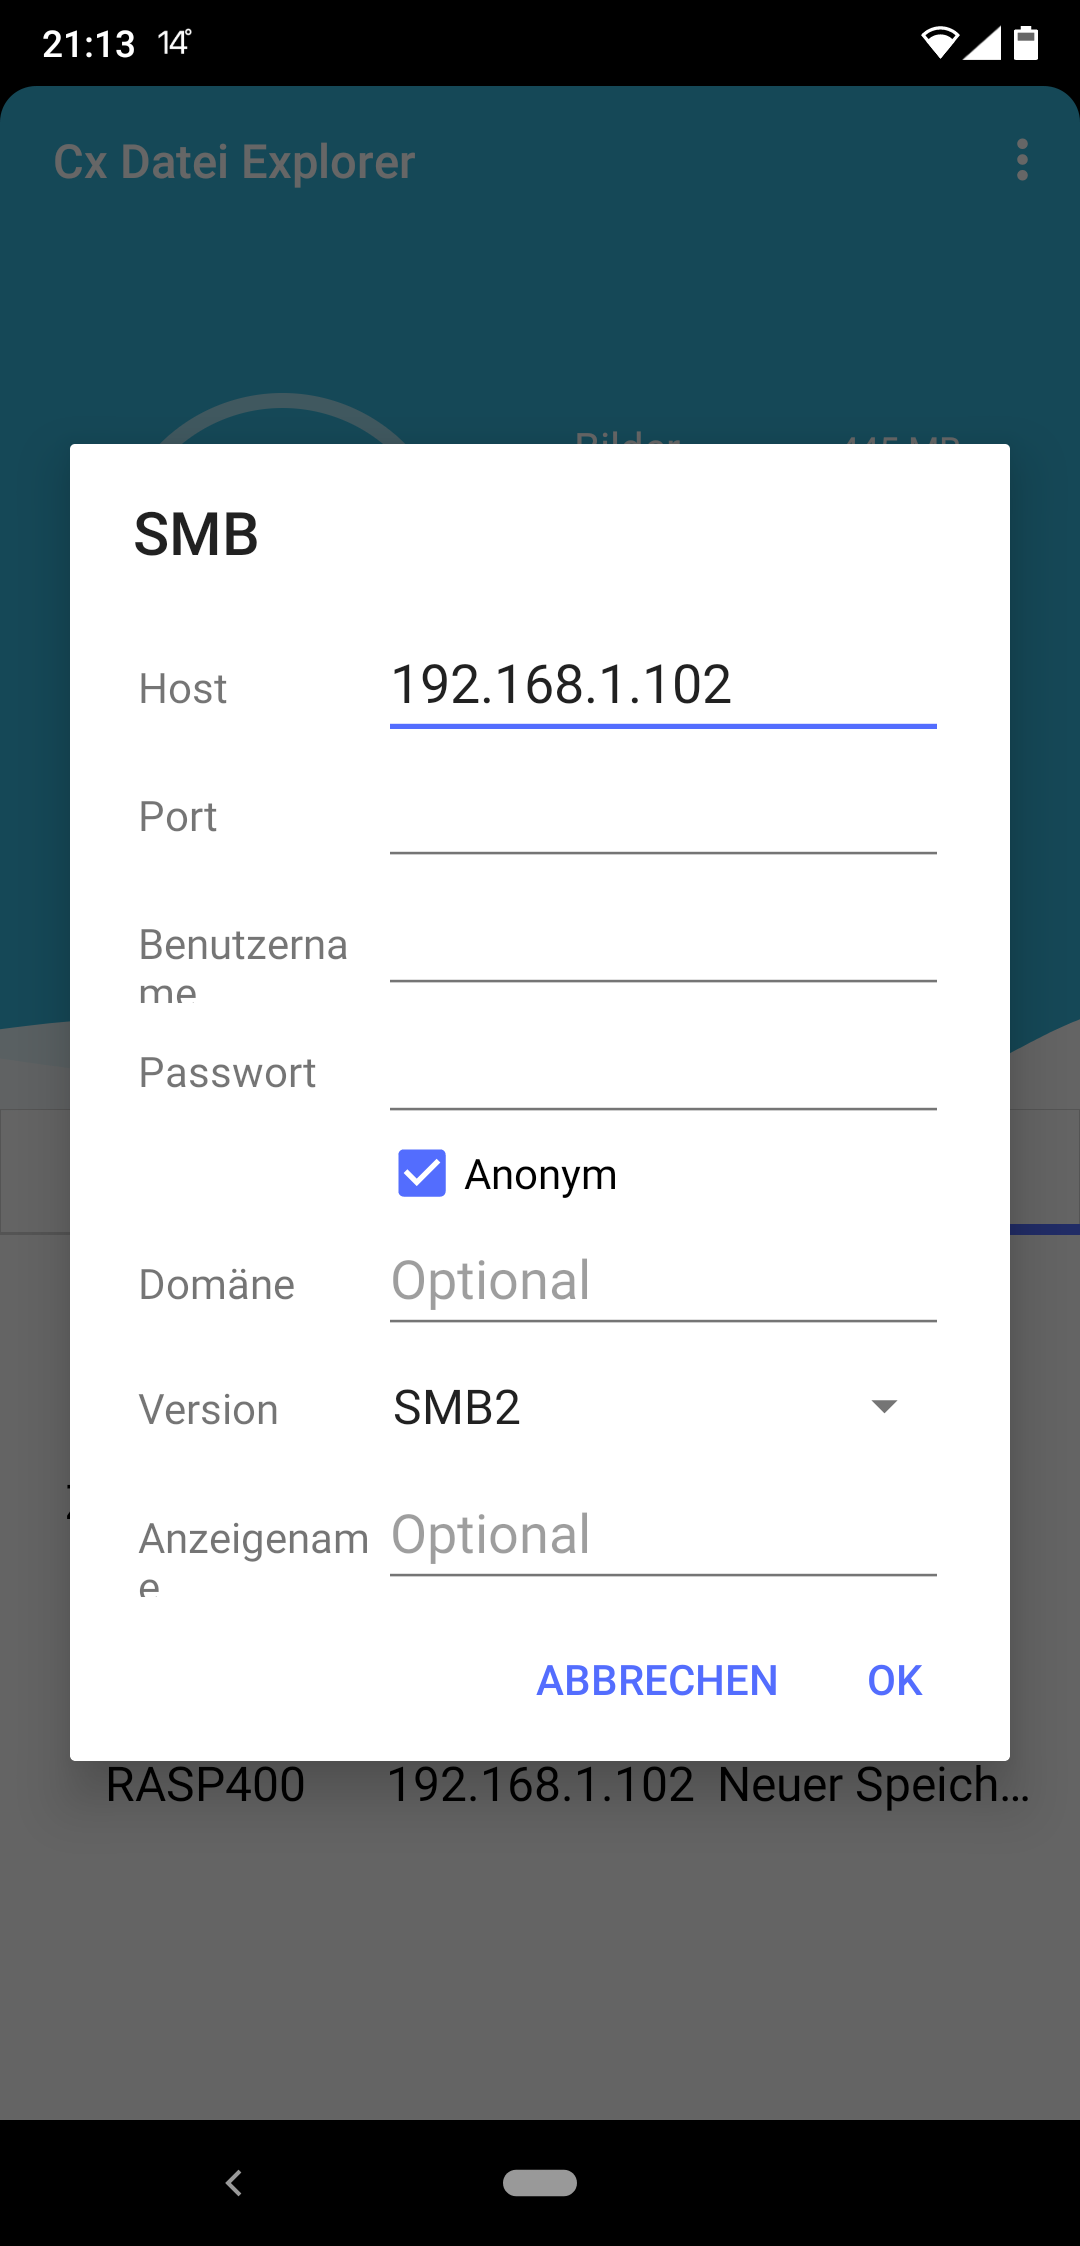Tap the battery status icon
Screen dimensions: 1080x2246
pos(1026,43)
